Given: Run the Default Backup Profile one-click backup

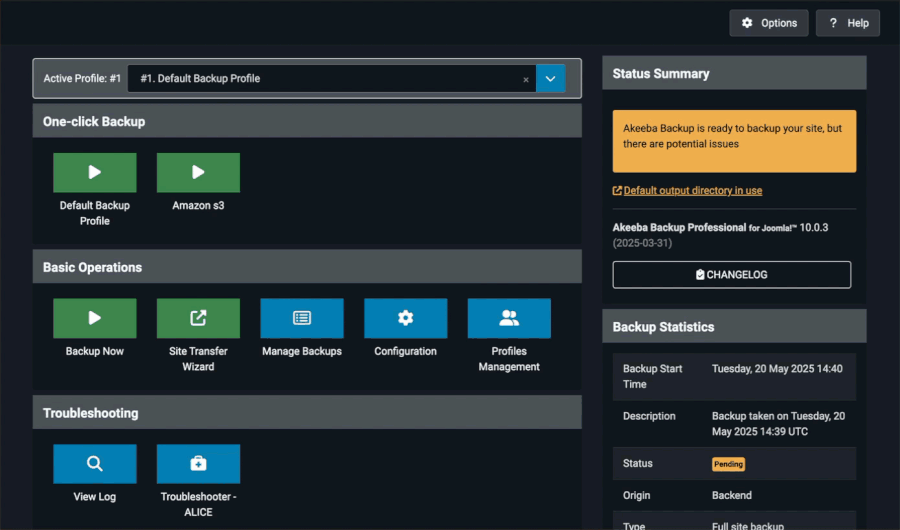Looking at the screenshot, I should 95,172.
